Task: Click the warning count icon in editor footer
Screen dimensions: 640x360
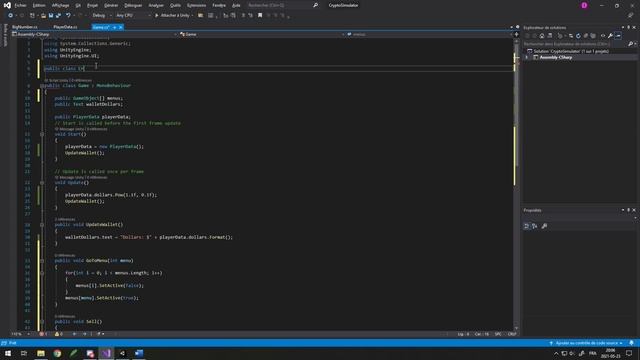Action: coord(57,334)
